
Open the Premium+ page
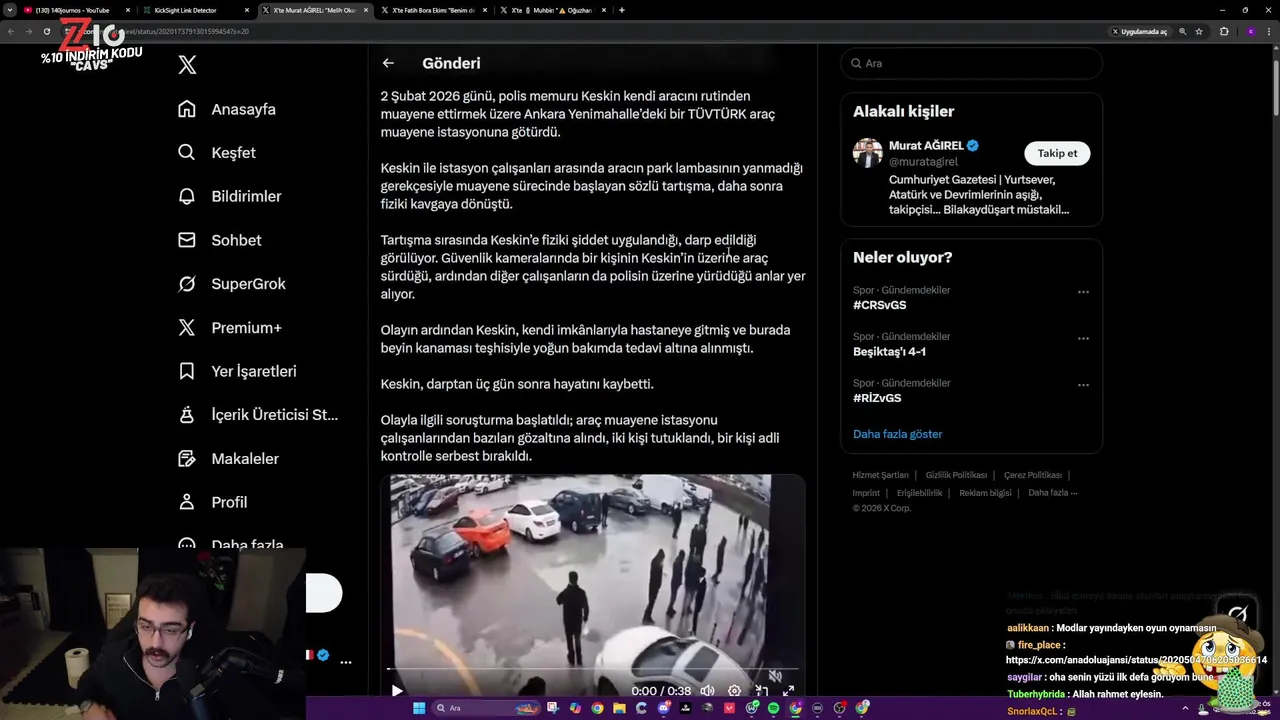229,328
